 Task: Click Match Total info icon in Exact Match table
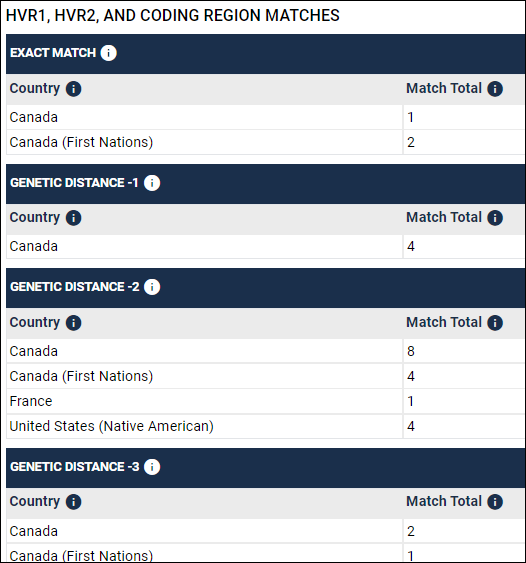(495, 89)
